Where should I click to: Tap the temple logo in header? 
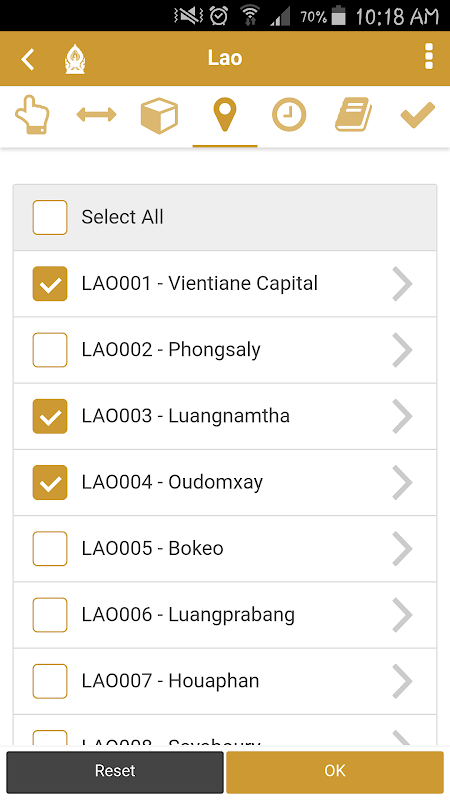pyautogui.click(x=75, y=59)
